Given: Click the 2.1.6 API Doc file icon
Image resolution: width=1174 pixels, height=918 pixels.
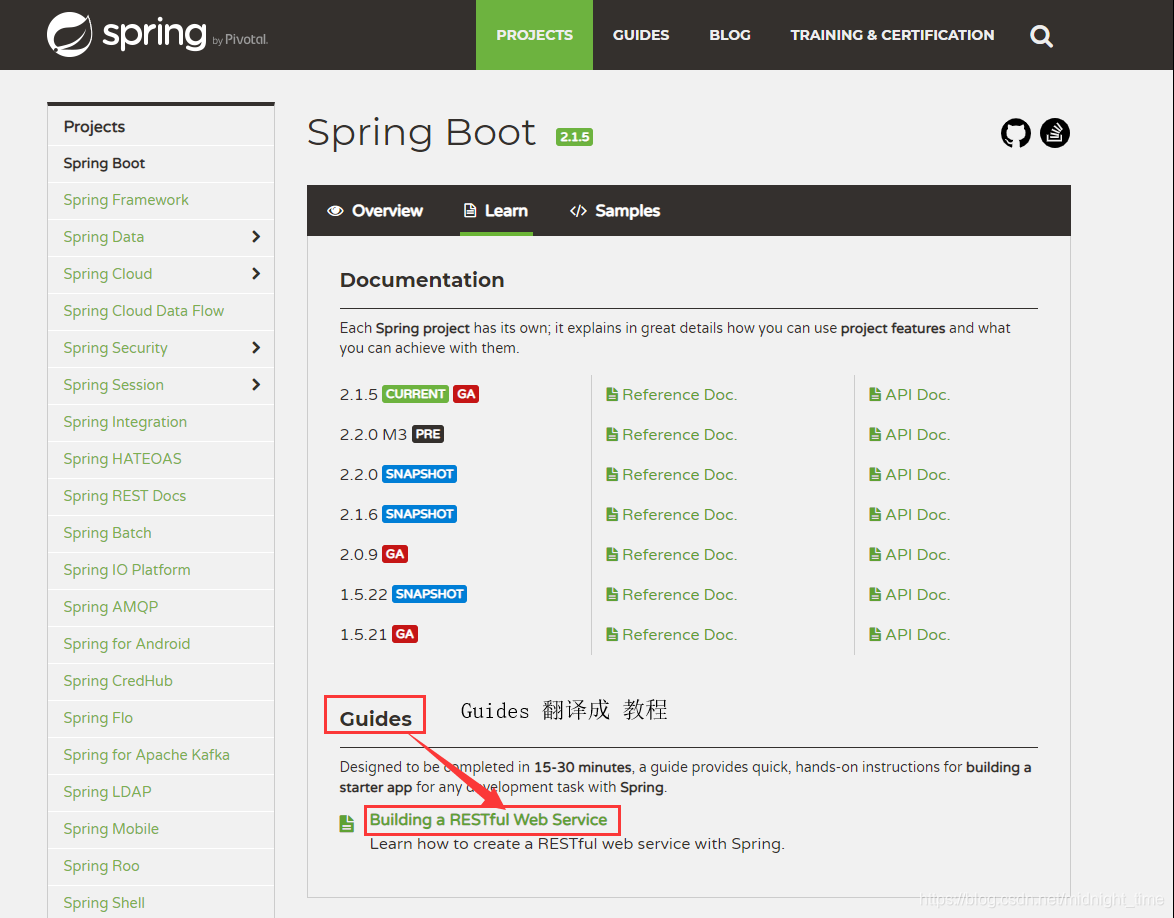Looking at the screenshot, I should tap(875, 514).
